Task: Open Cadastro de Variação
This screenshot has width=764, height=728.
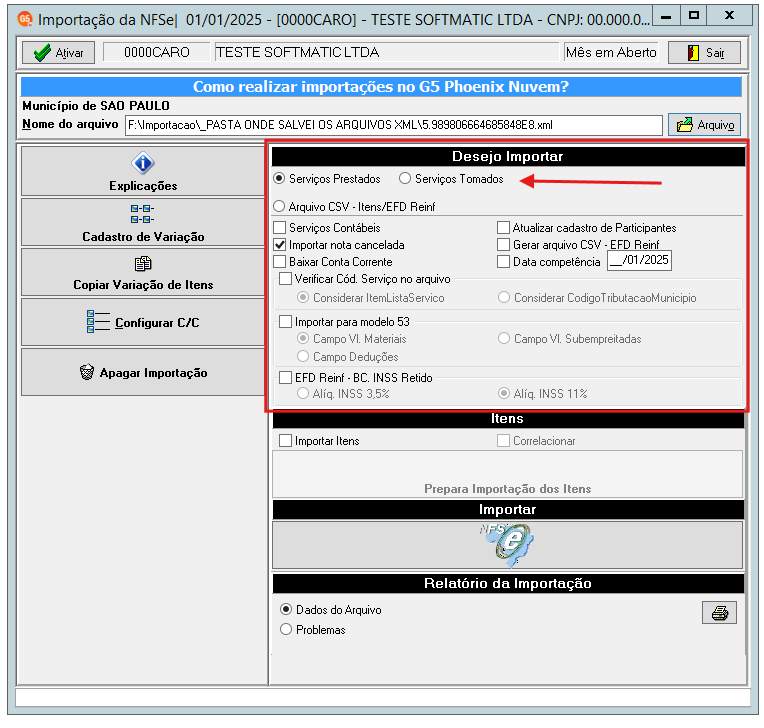Action: [x=143, y=222]
